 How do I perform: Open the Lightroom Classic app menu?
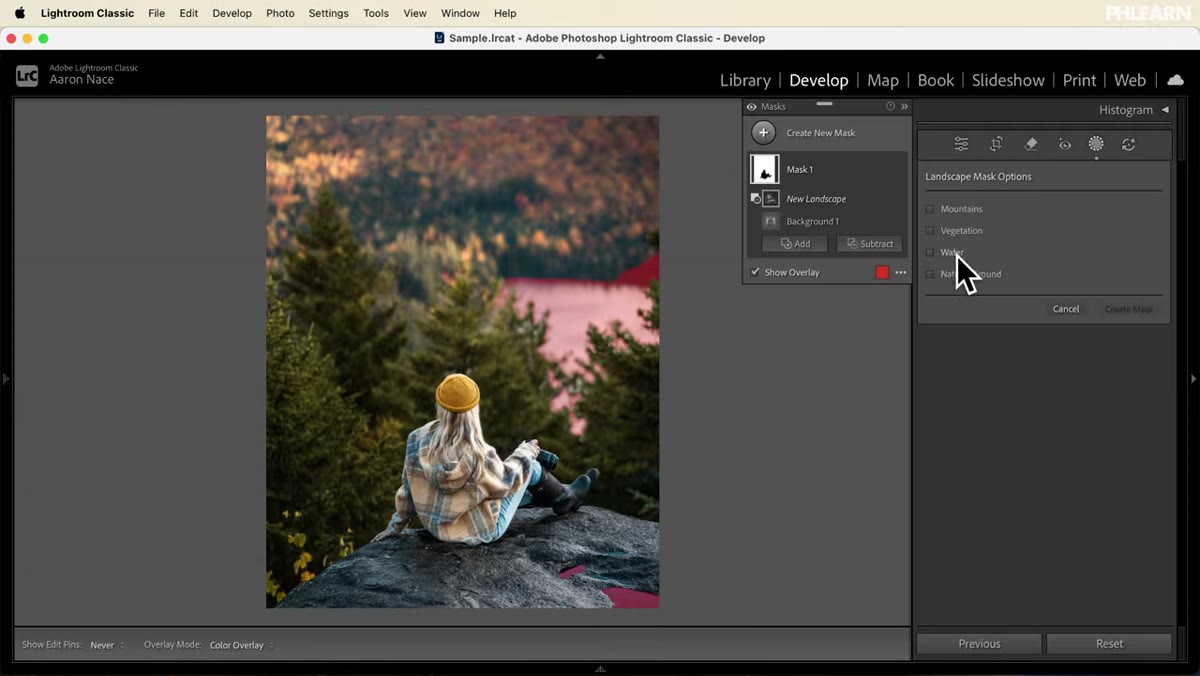pos(87,13)
